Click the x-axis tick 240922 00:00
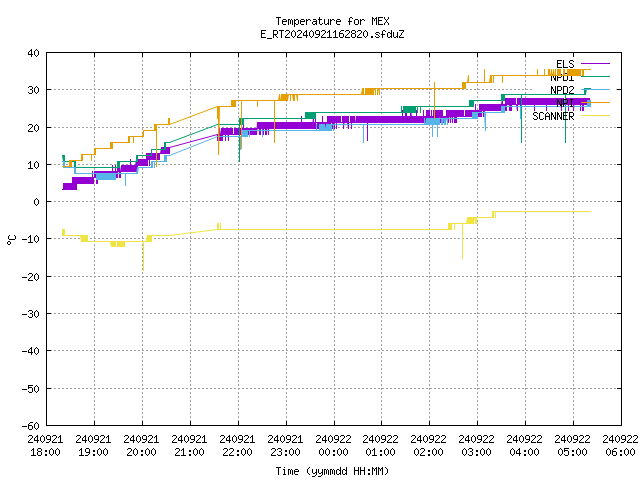This screenshot has height=480, width=640. click(333, 446)
